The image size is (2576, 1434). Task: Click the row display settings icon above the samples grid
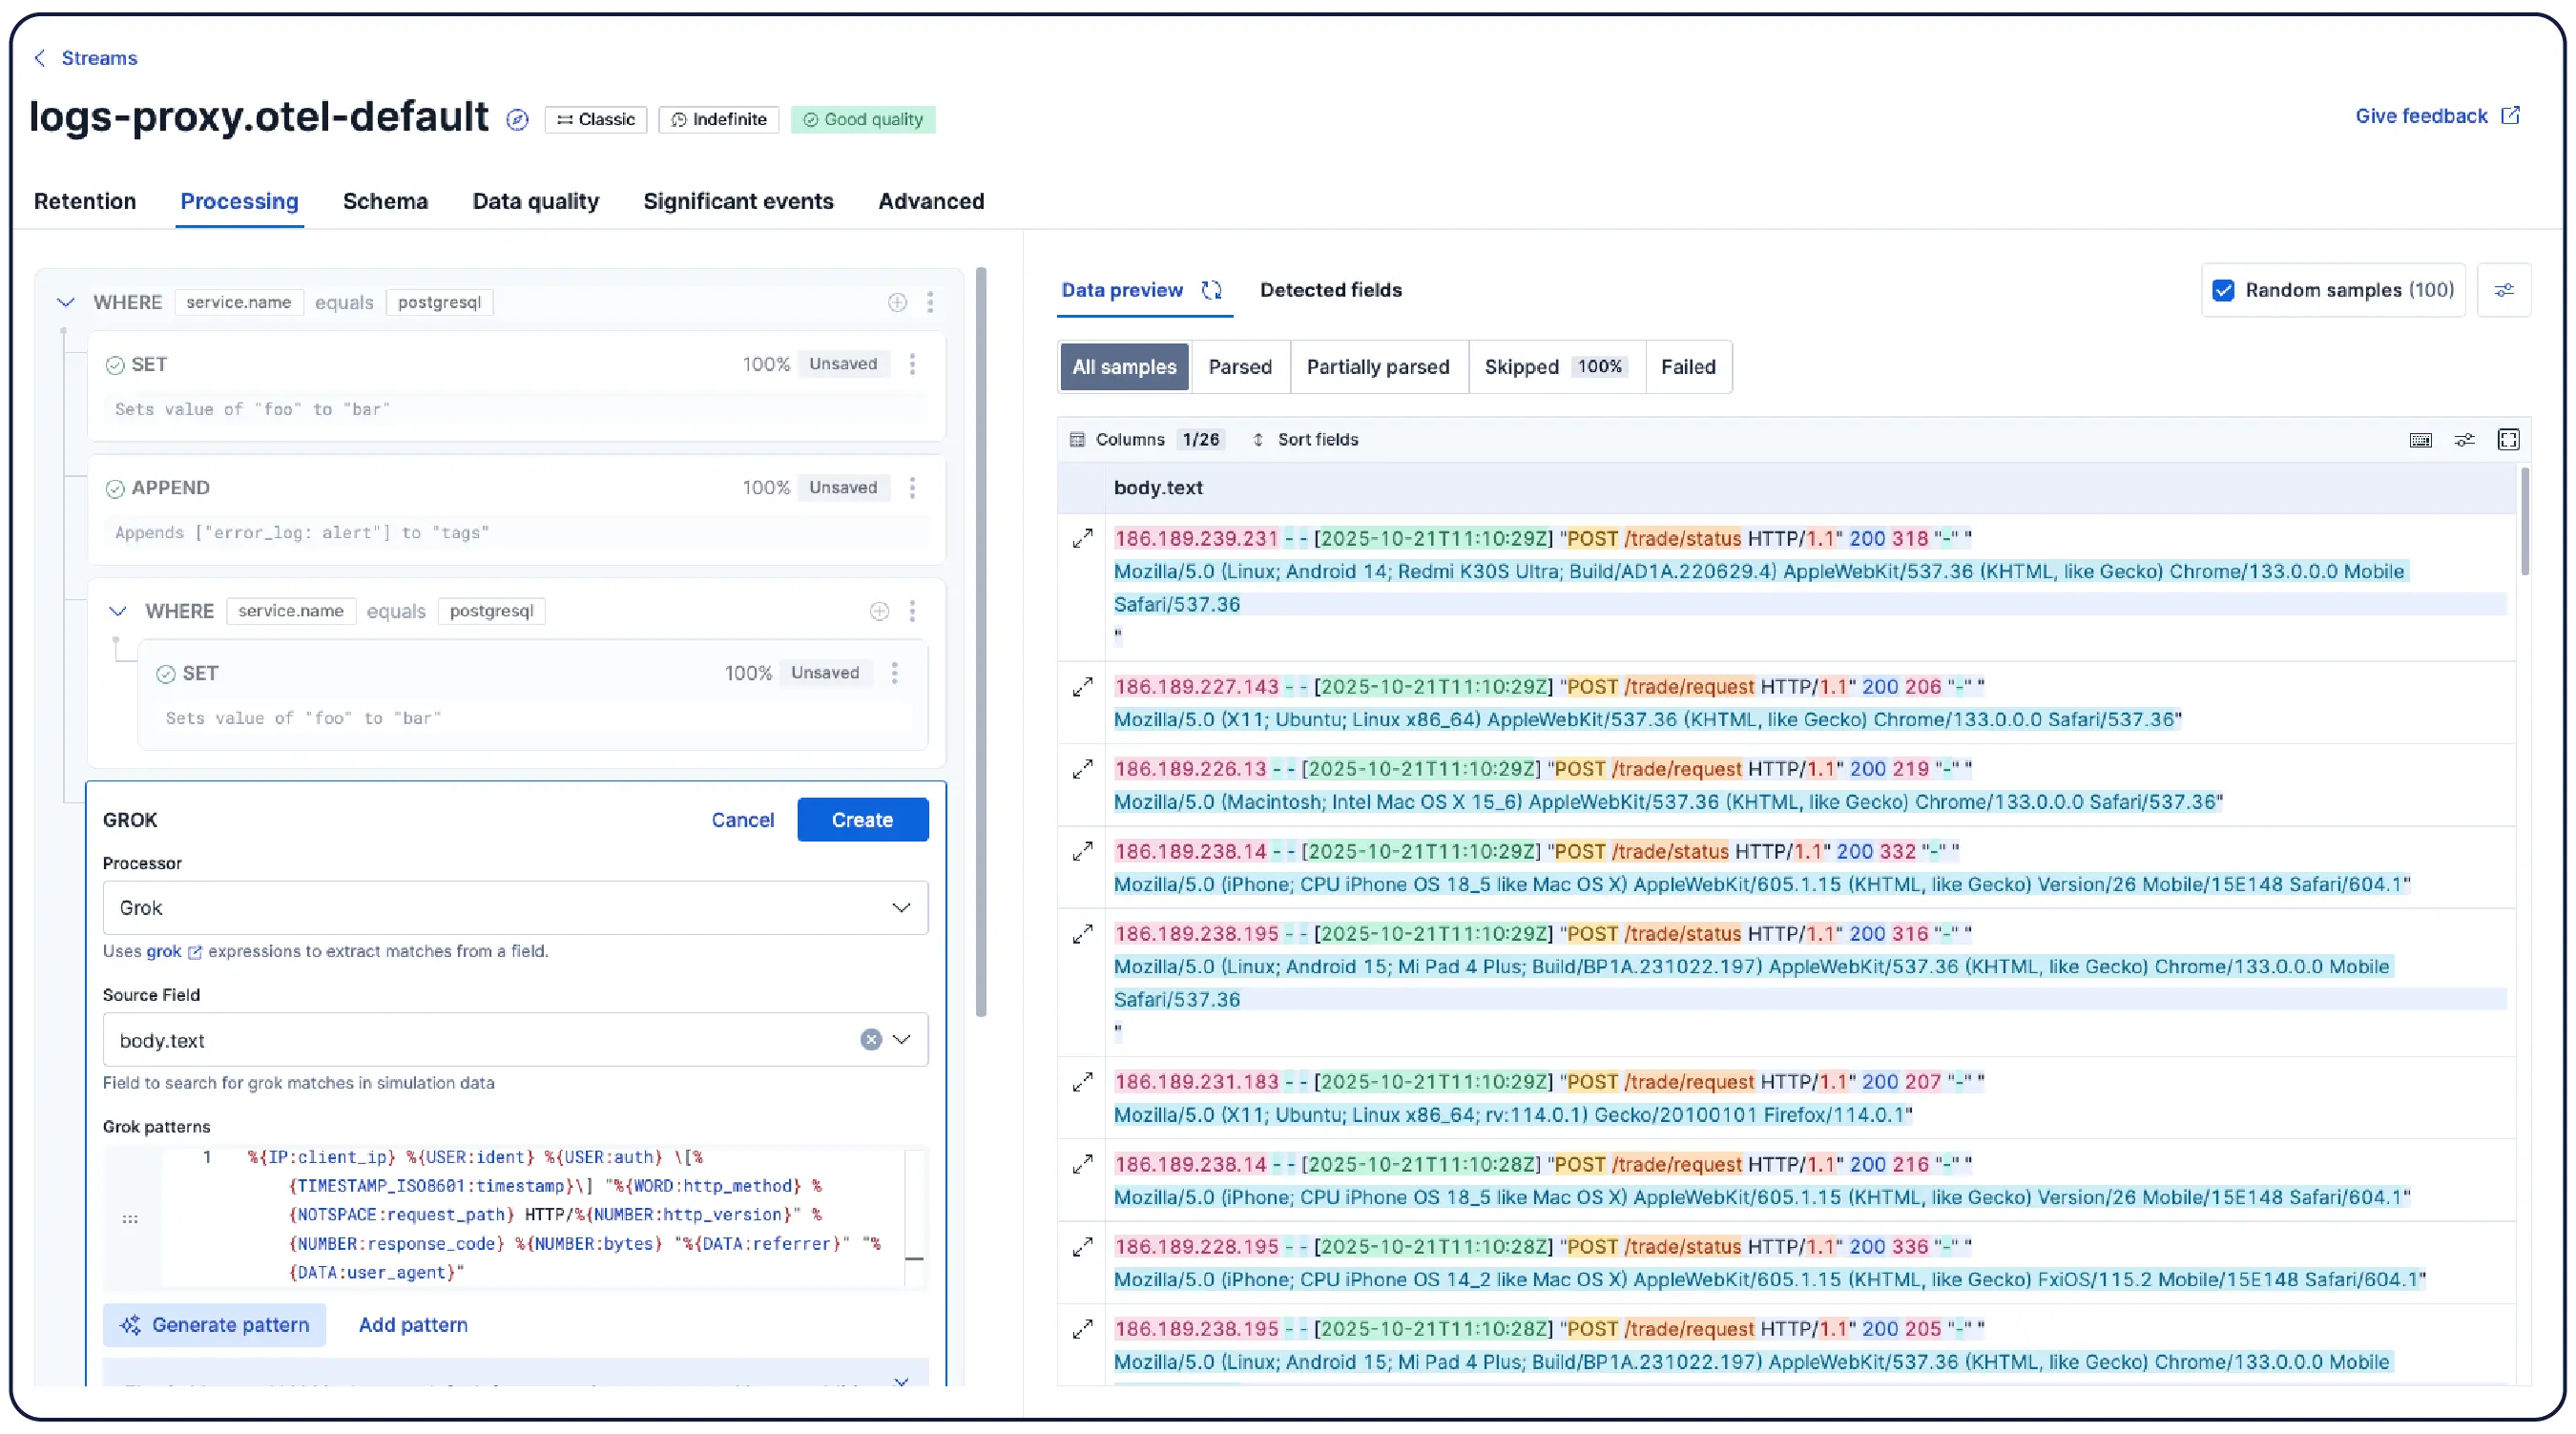click(x=2465, y=439)
